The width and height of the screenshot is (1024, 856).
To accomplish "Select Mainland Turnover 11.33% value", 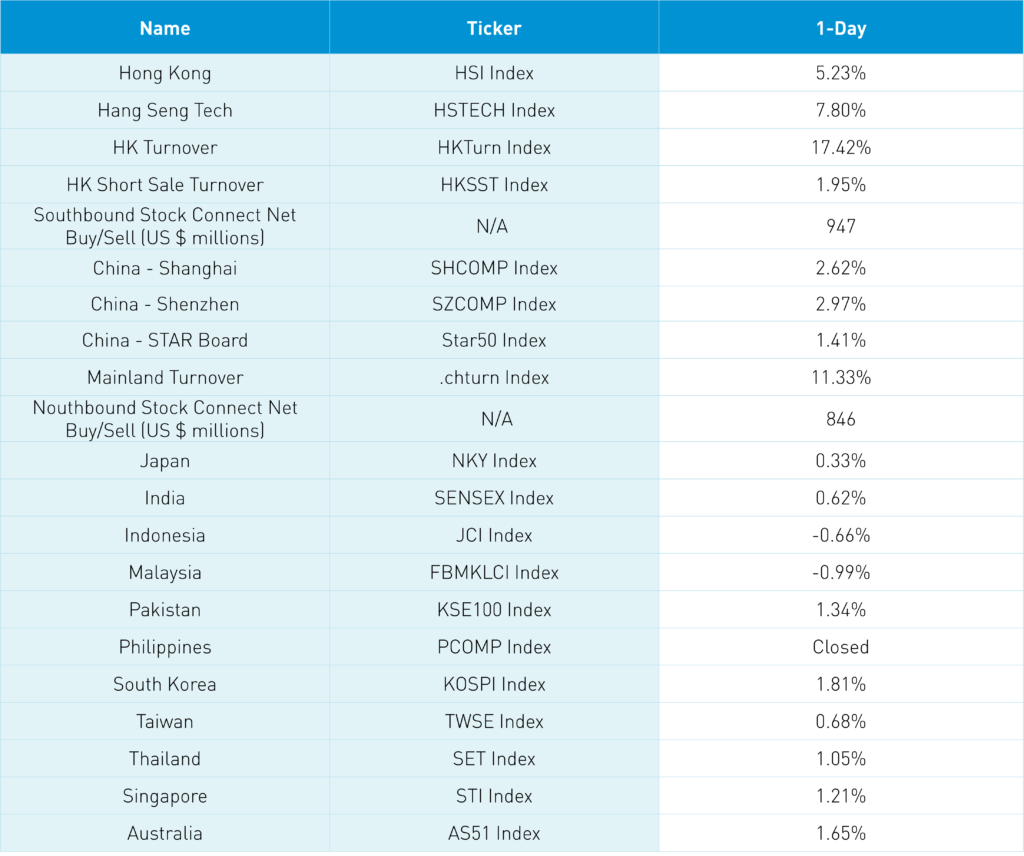I will [841, 377].
